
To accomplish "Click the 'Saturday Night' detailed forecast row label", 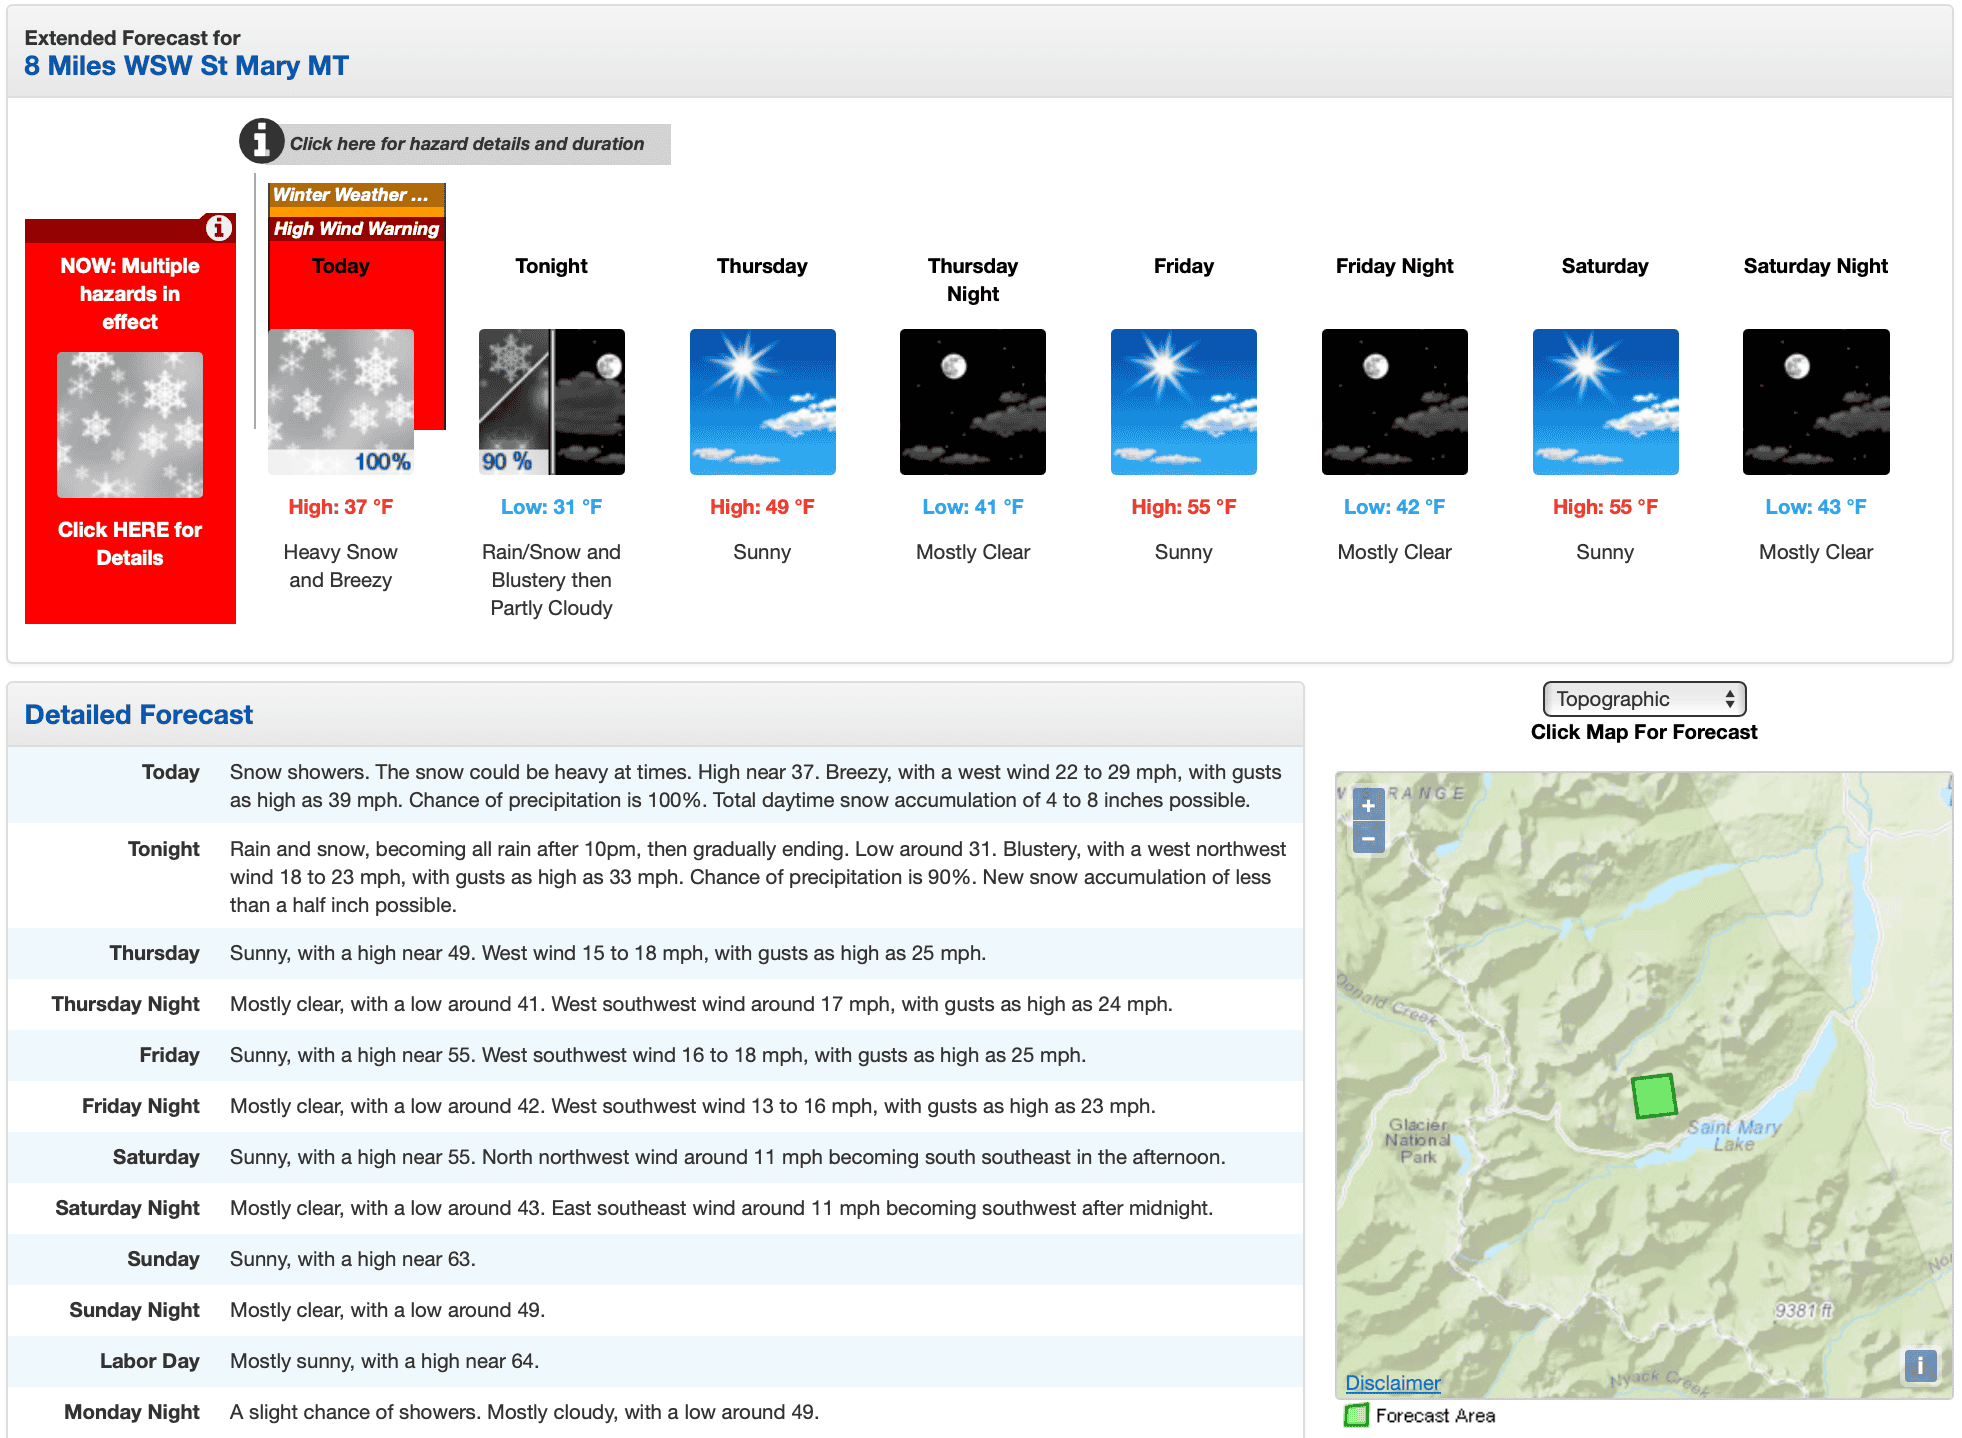I will [128, 1208].
